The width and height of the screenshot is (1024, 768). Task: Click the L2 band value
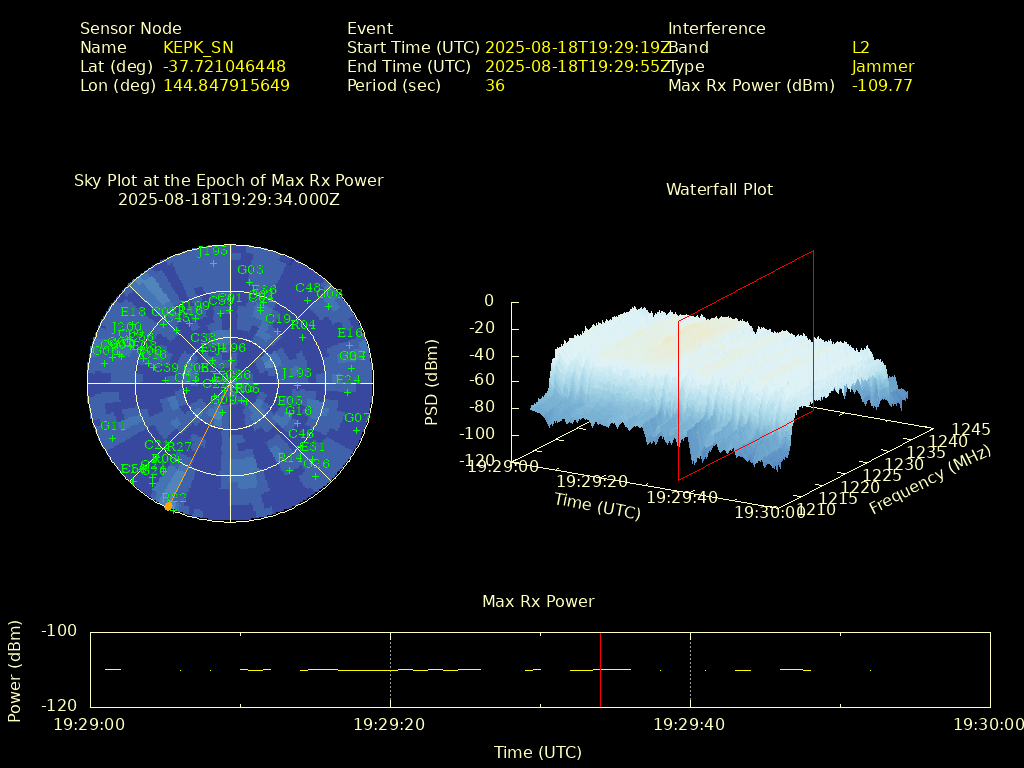pos(860,47)
